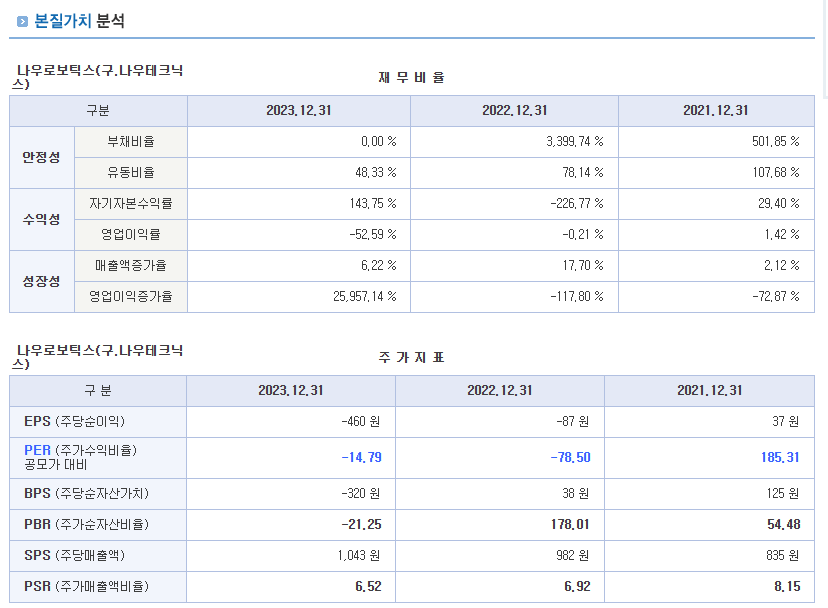Click the 17.70 % sales growth value

click(583, 265)
